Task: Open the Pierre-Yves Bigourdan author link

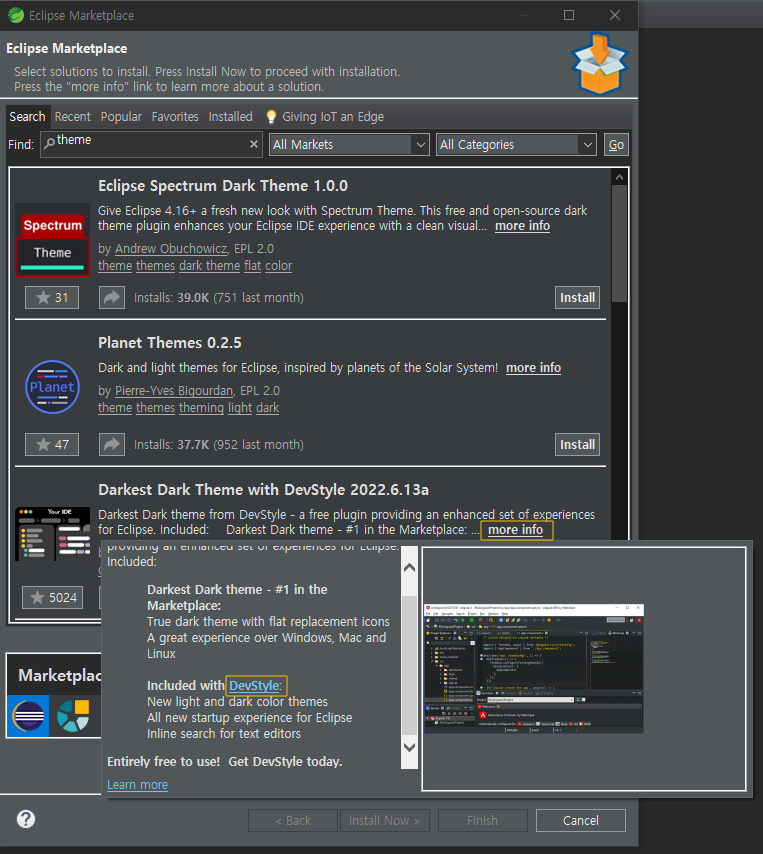Action: click(174, 391)
